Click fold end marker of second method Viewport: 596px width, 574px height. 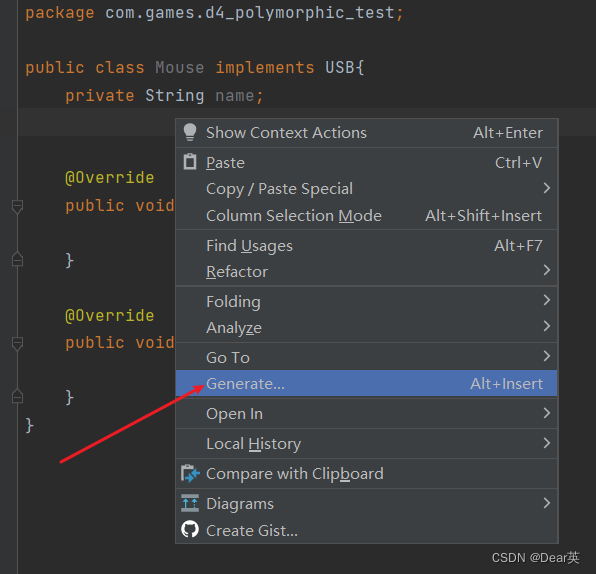tap(17, 396)
